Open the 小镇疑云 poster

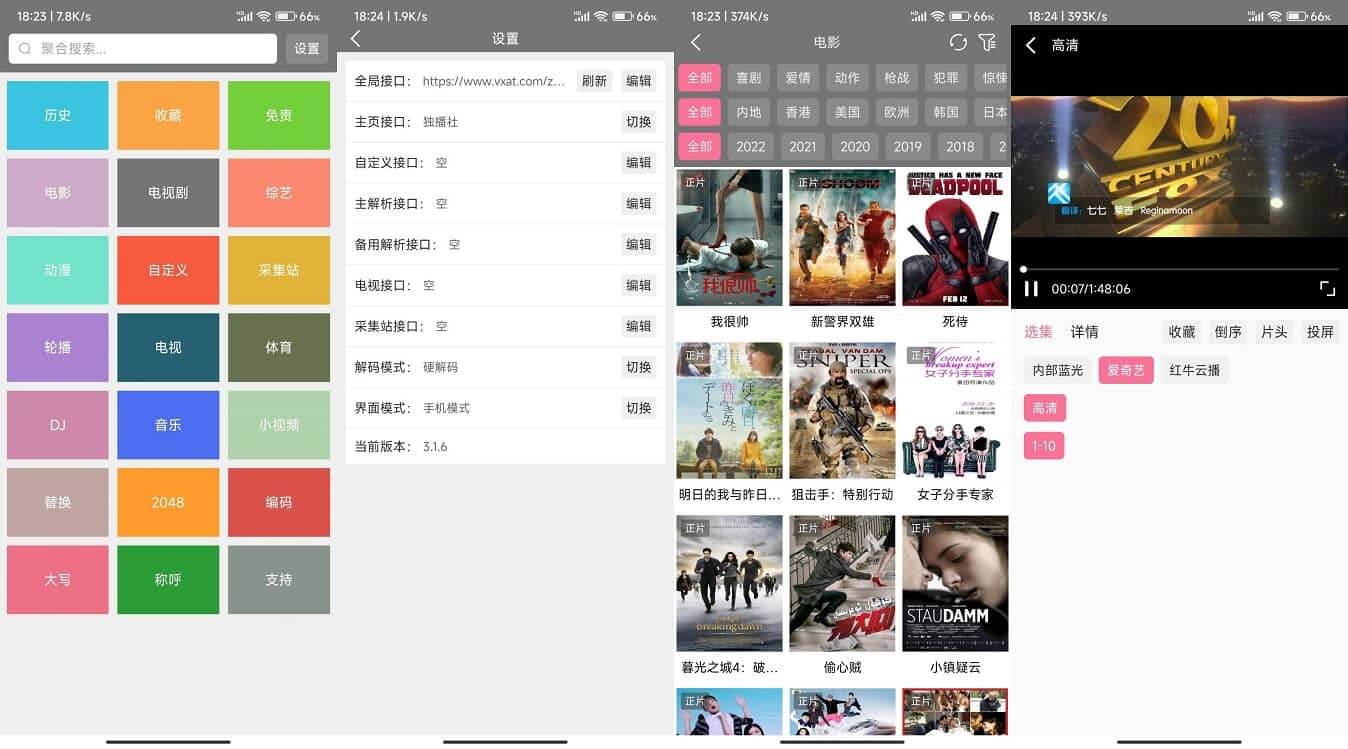[955, 584]
